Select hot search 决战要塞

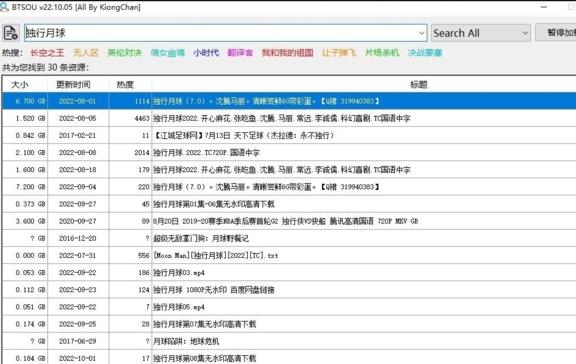pos(425,53)
